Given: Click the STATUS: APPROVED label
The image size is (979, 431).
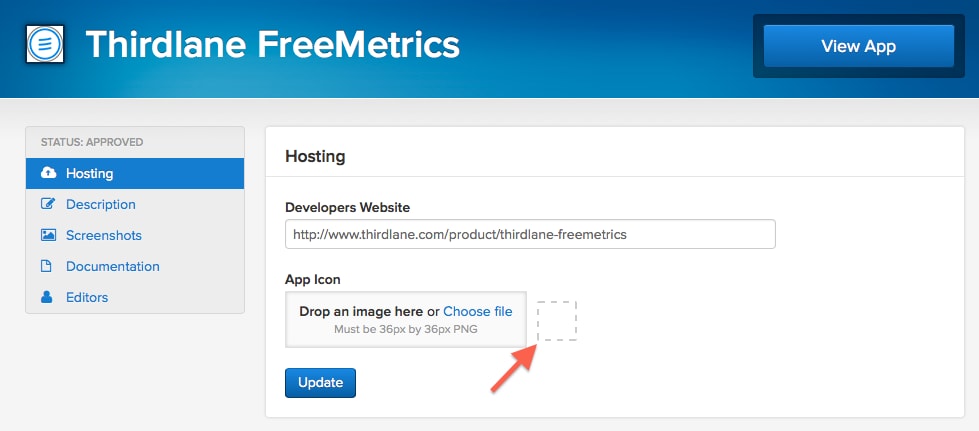Looking at the screenshot, I should [x=92, y=142].
